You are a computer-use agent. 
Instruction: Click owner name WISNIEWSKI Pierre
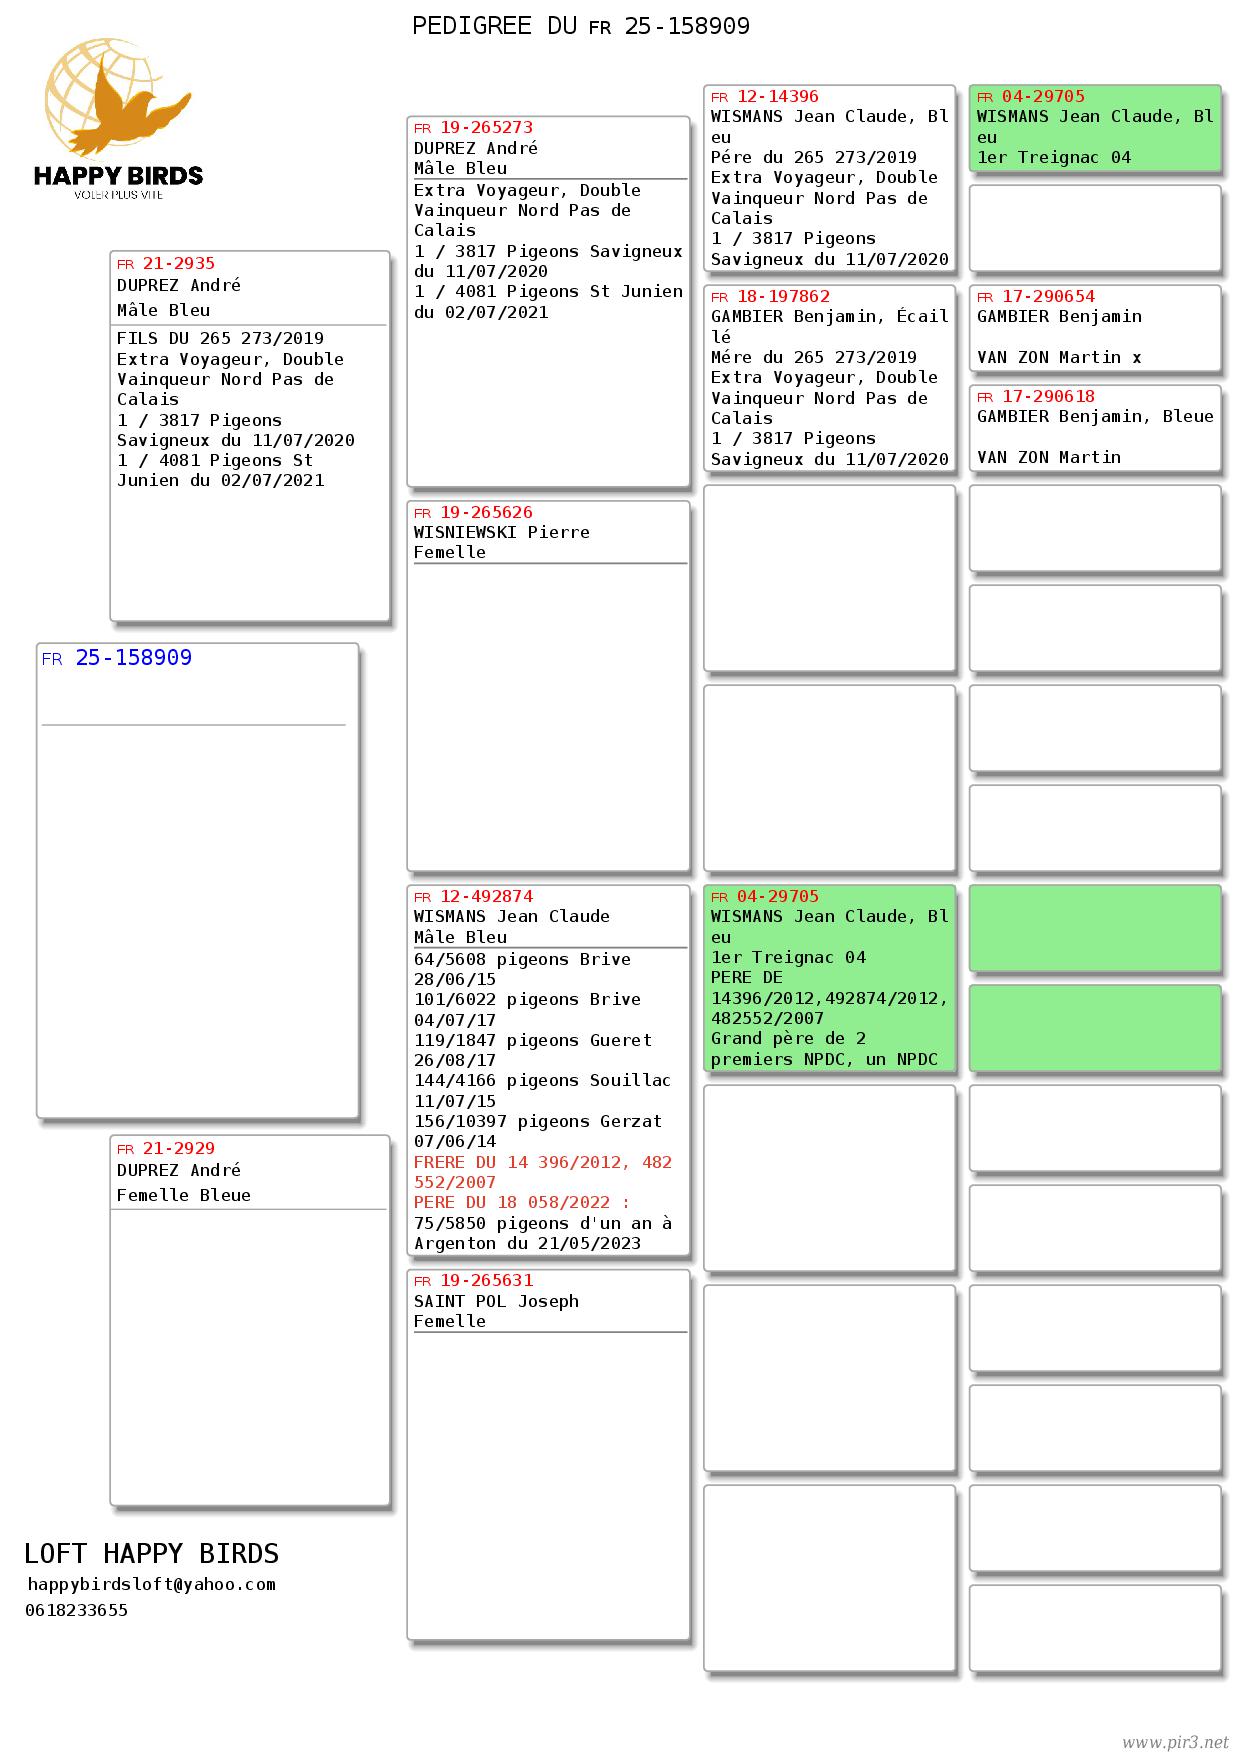[502, 532]
